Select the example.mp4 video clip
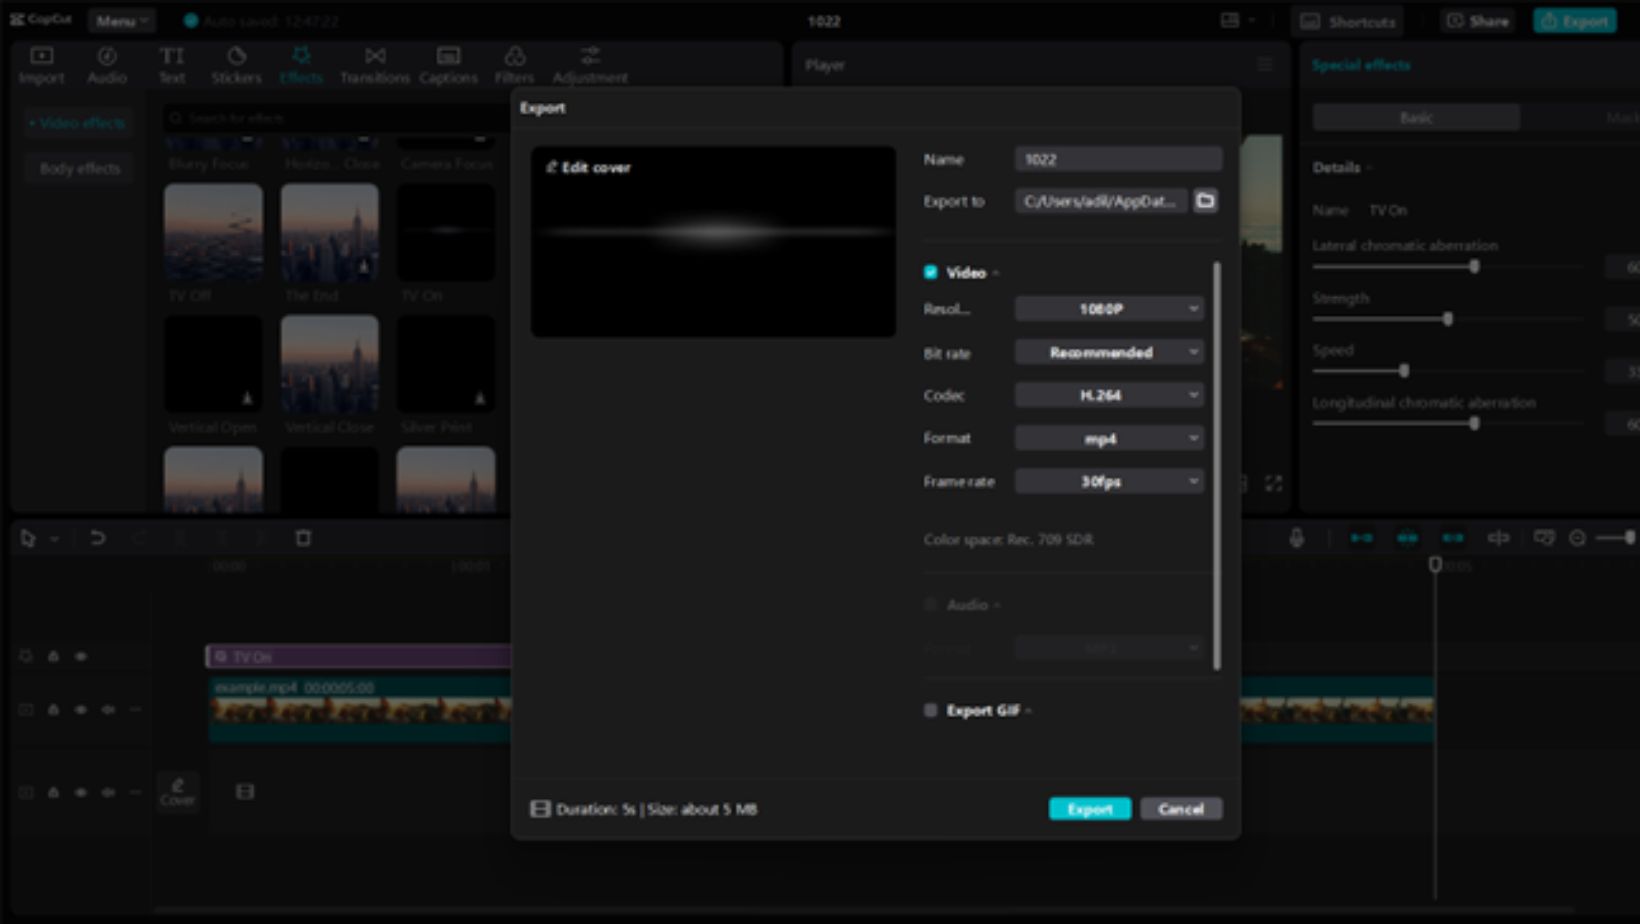Viewport: 1640px width, 924px height. coord(360,709)
